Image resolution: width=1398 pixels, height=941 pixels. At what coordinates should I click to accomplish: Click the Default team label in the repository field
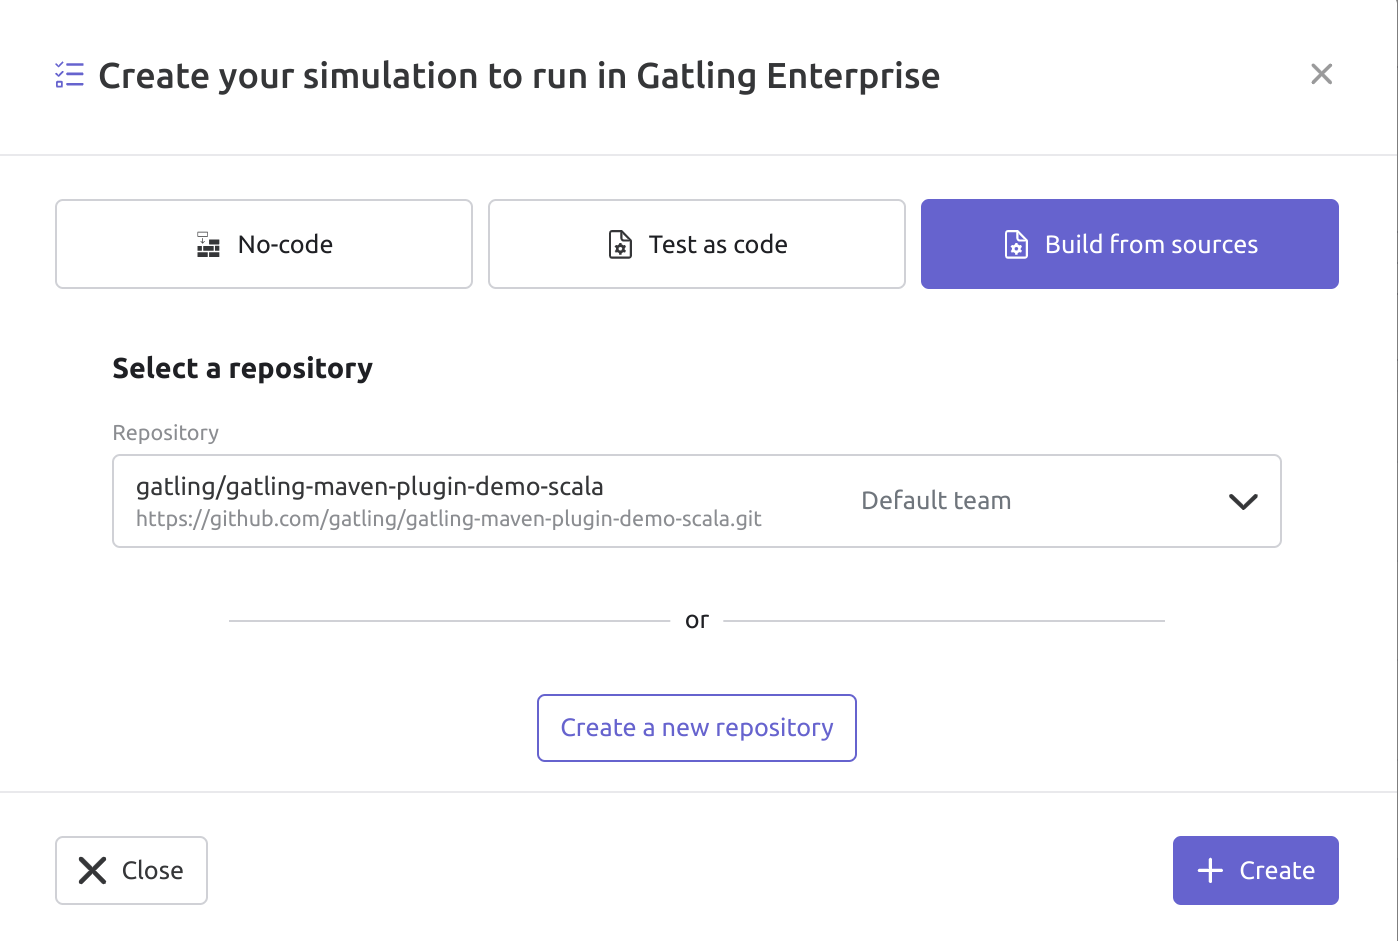[x=936, y=501]
